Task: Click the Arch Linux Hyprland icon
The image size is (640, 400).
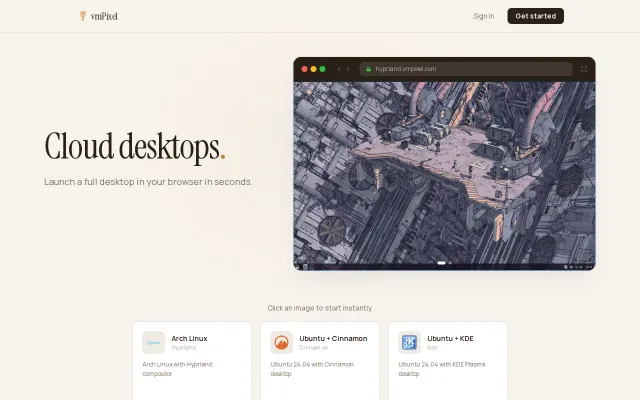Action: [x=153, y=342]
